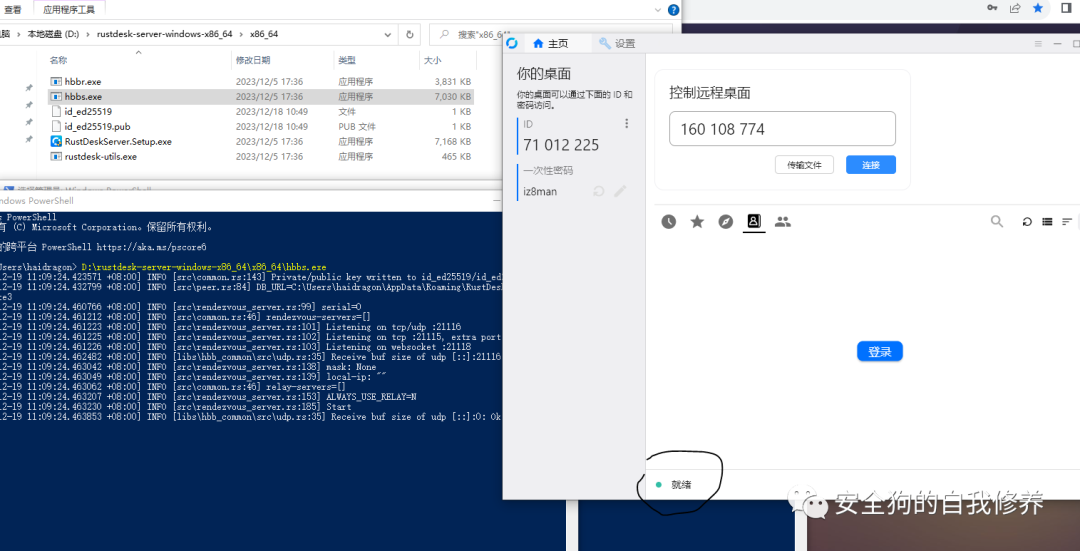The image size is (1080, 551).
Task: Click the browser bookmark star icon
Action: [1037, 8]
